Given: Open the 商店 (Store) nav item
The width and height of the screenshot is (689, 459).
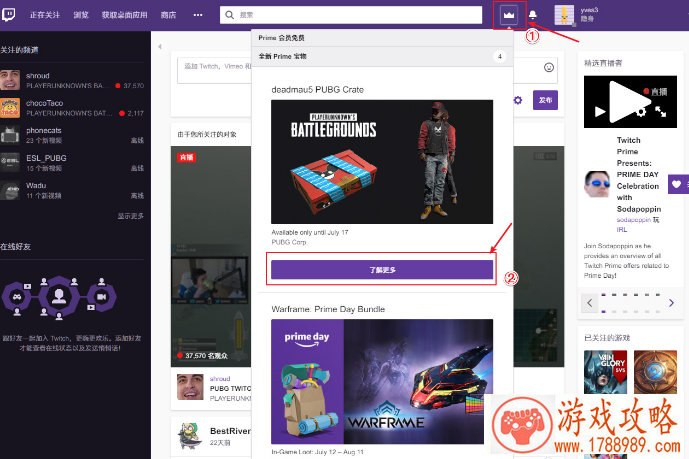Looking at the screenshot, I should 168,15.
